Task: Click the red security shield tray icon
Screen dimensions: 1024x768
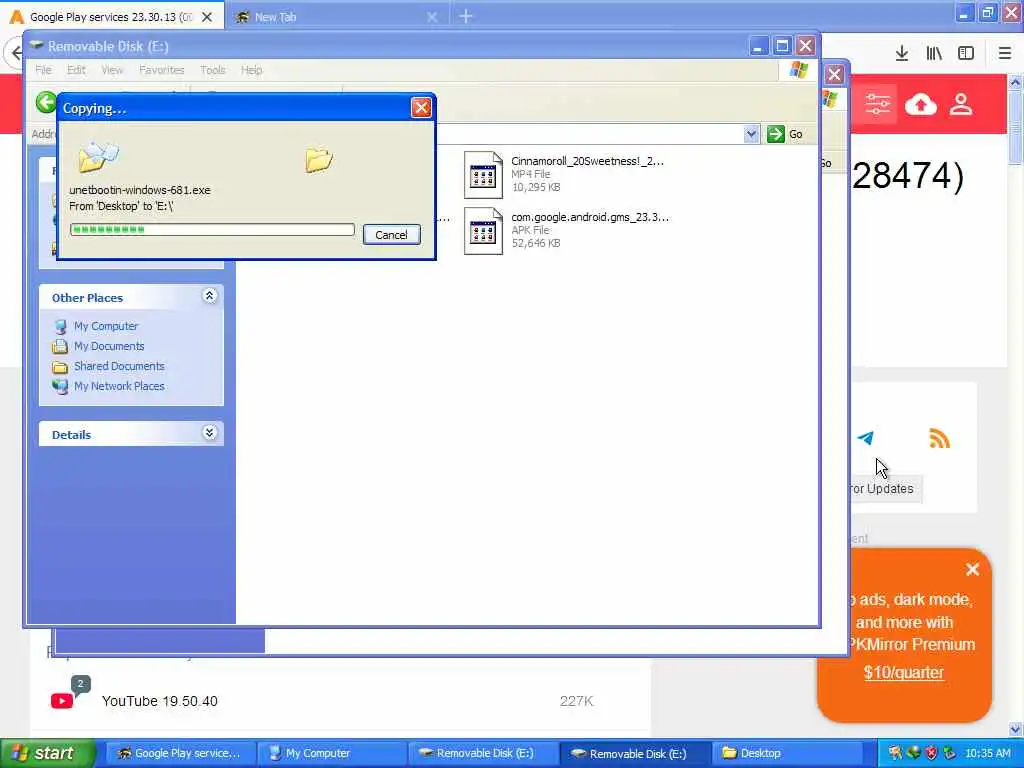Action: [x=931, y=753]
